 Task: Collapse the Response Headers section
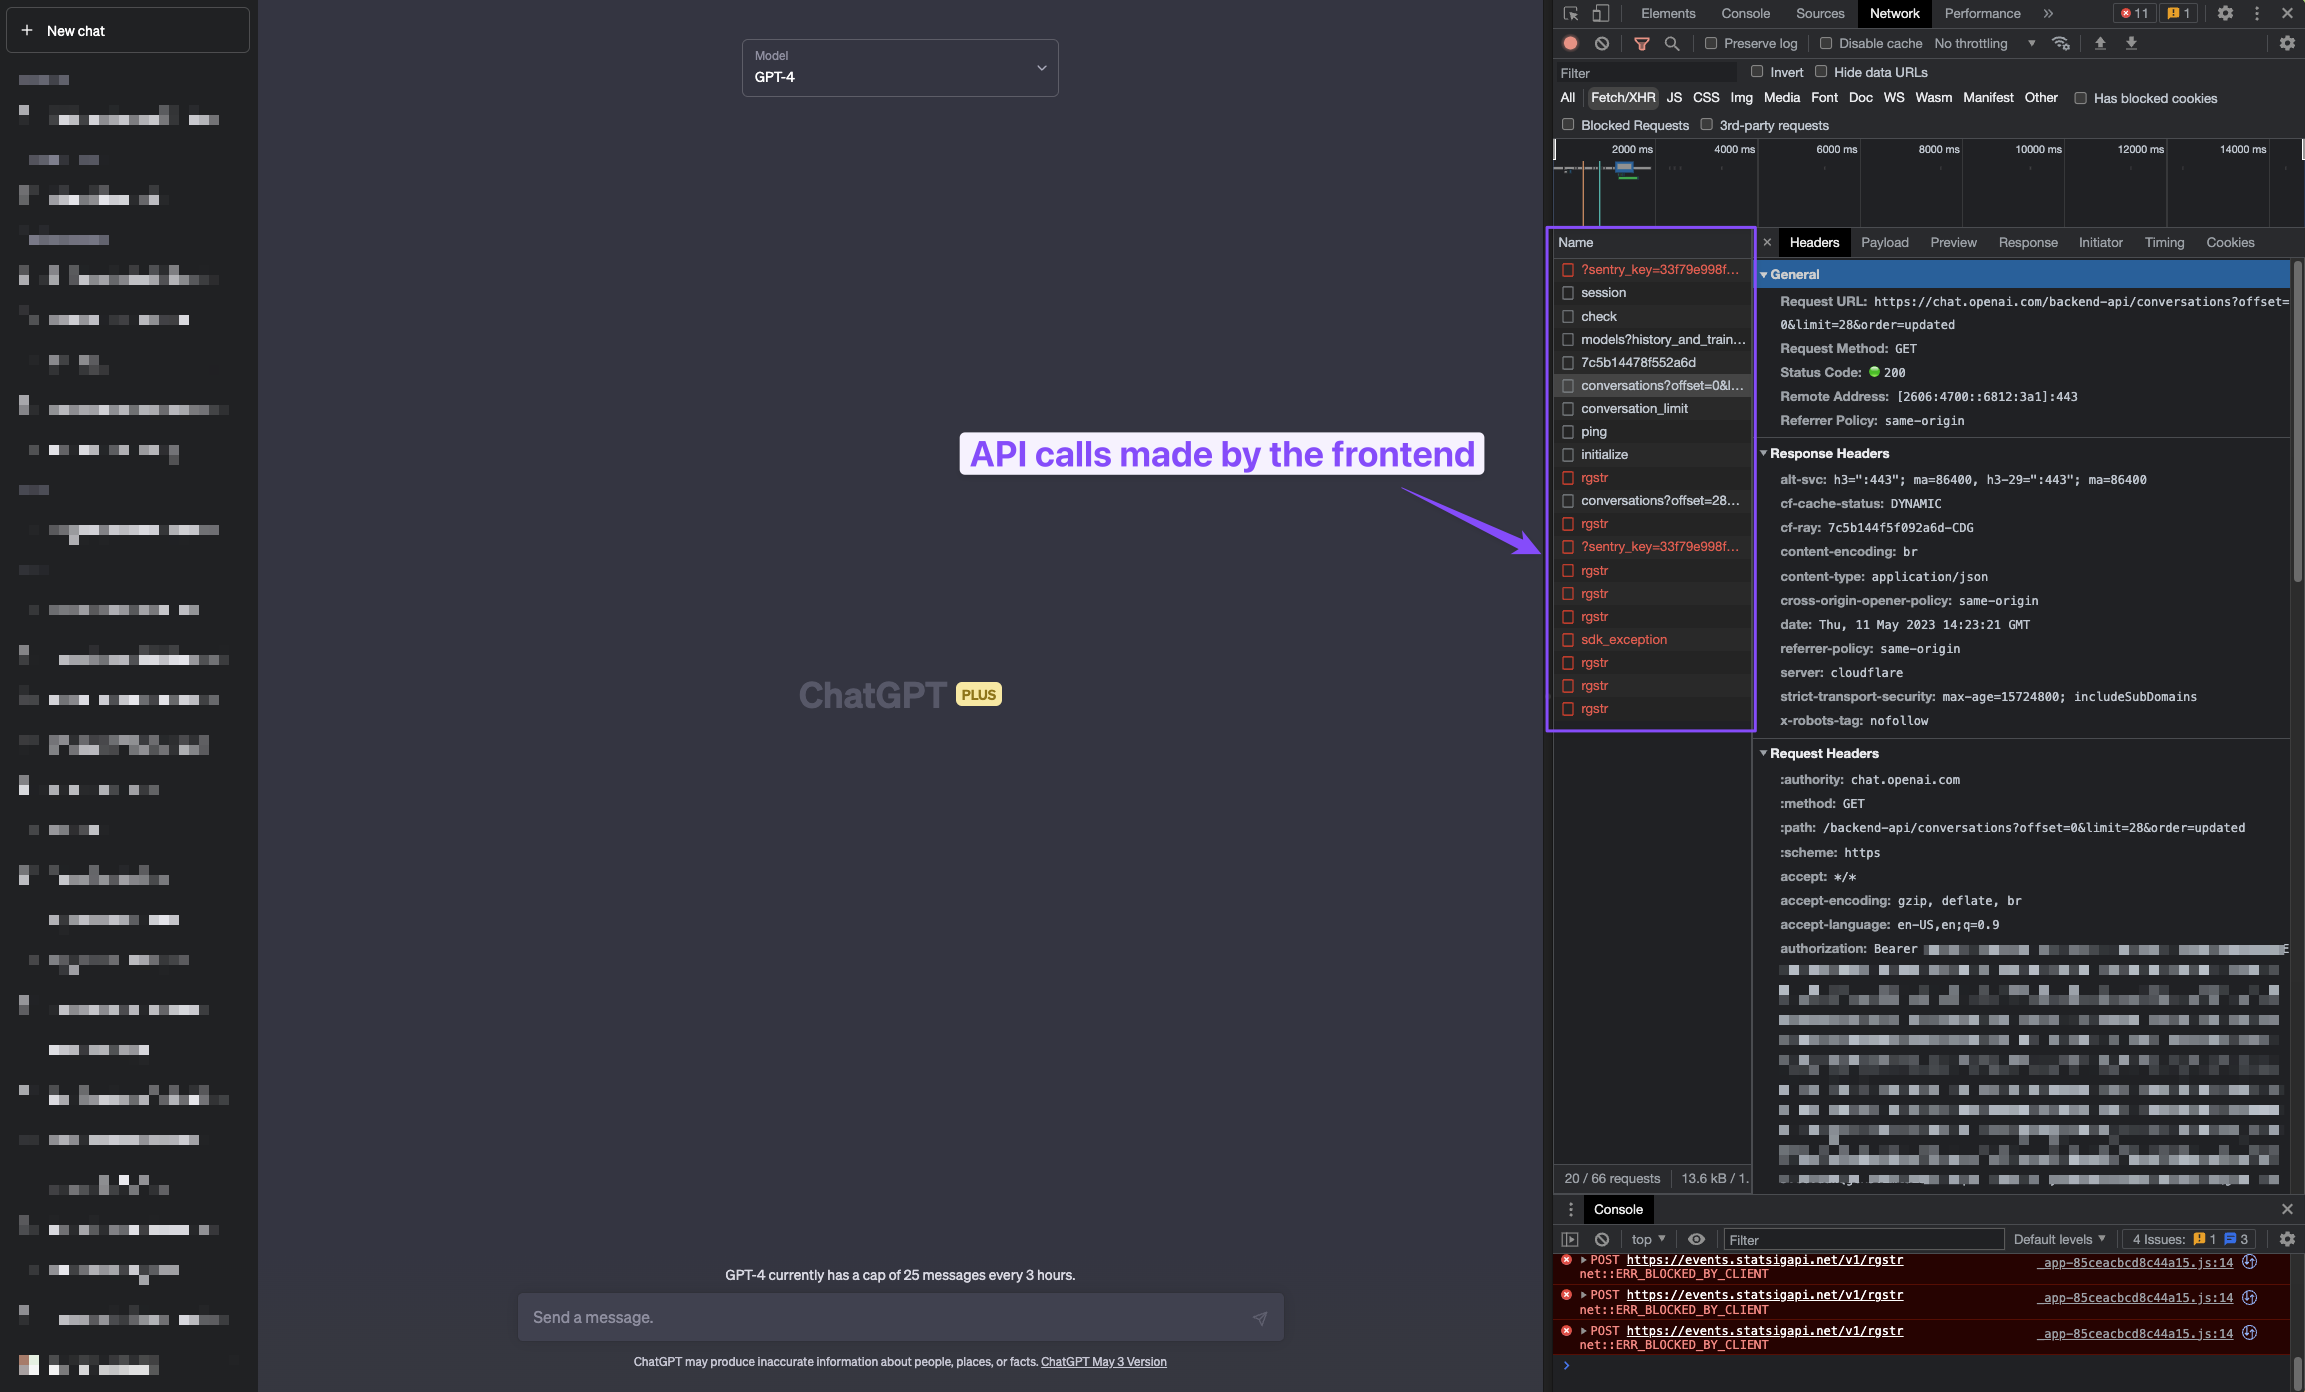(1764, 453)
